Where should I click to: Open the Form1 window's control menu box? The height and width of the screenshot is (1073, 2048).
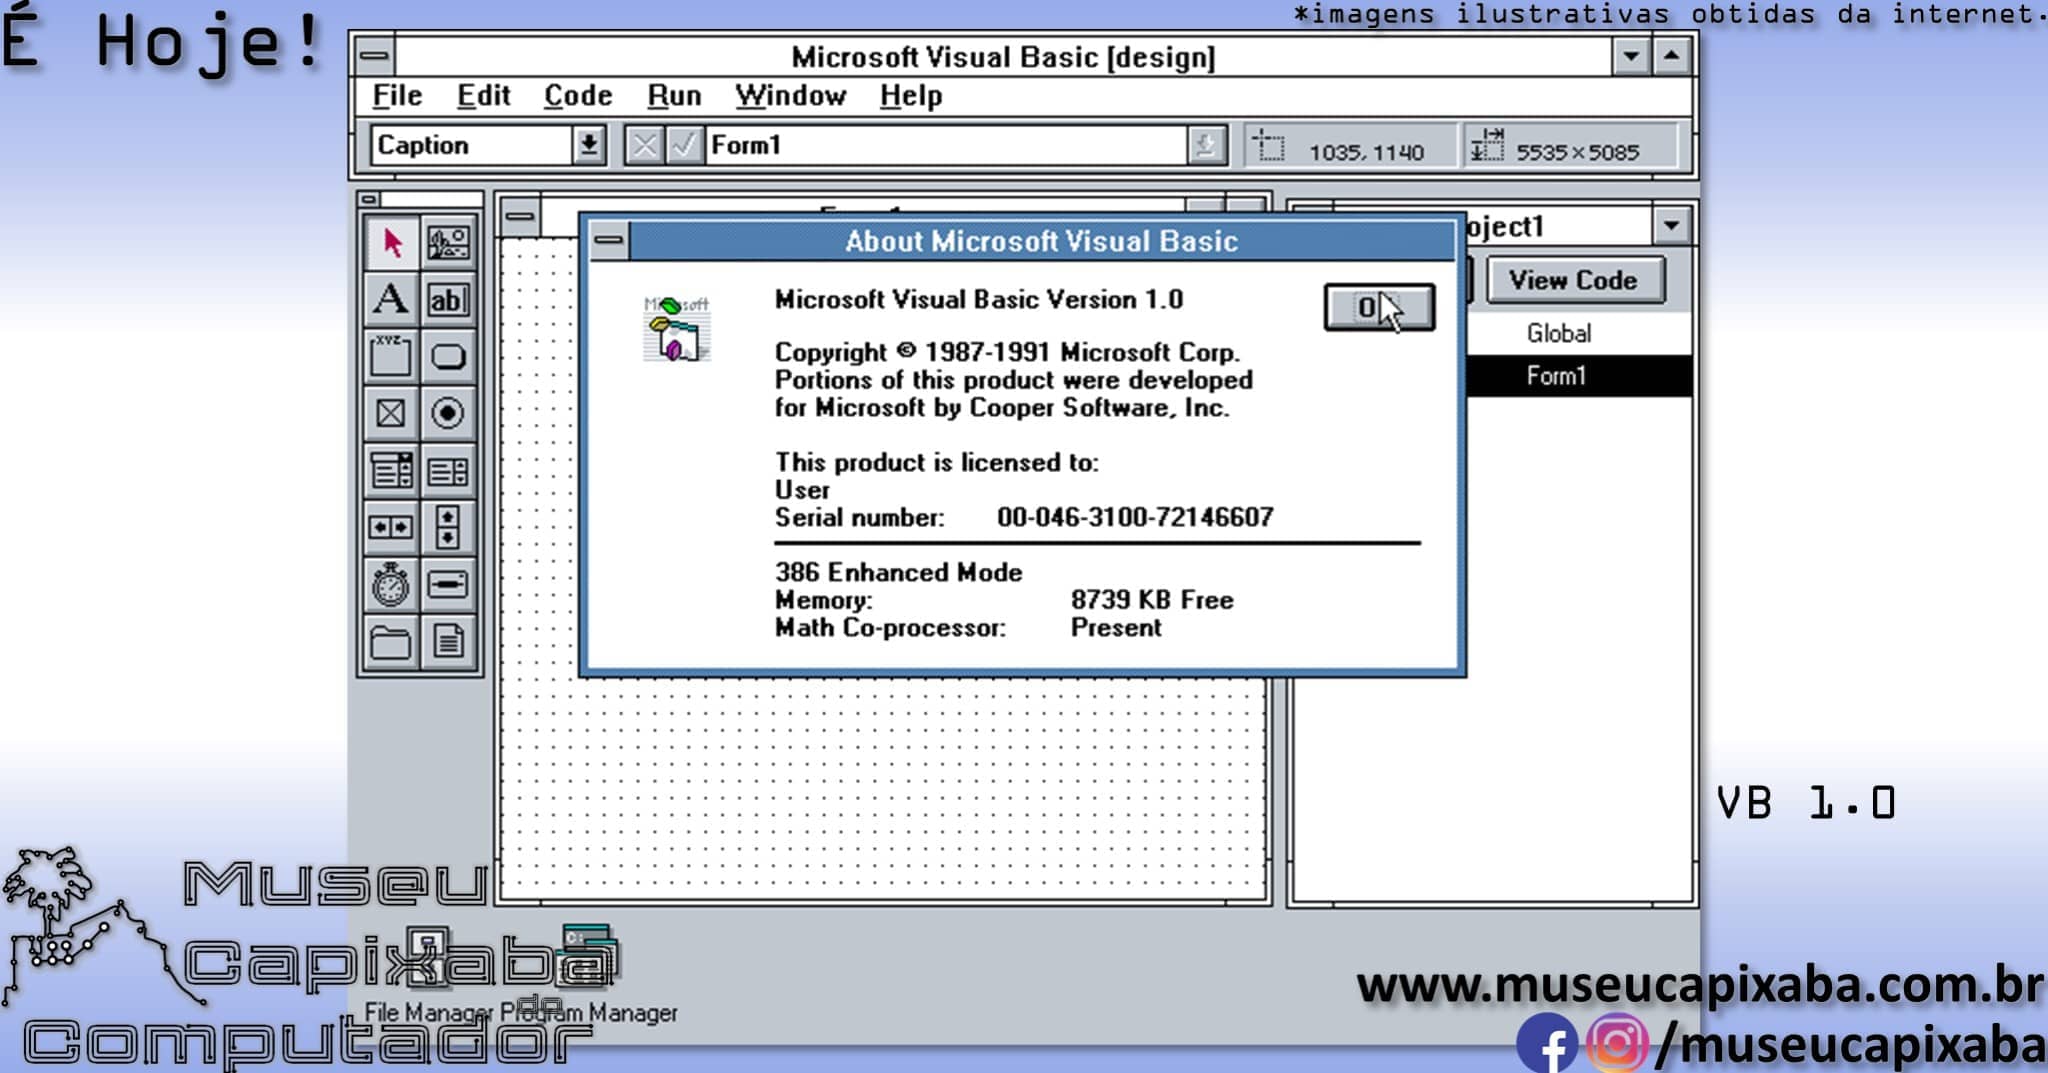pyautogui.click(x=520, y=217)
